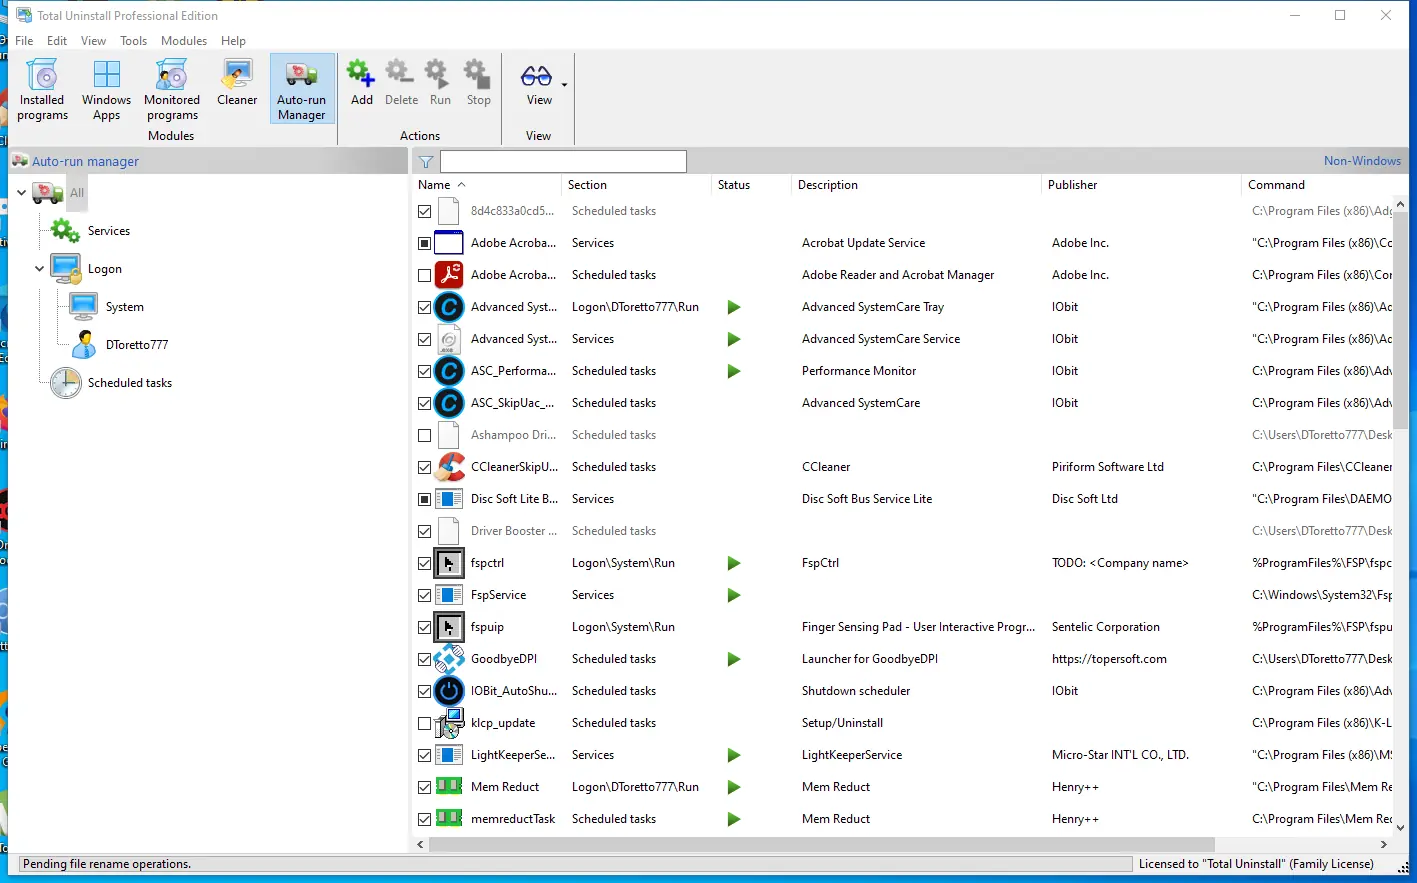Open the View dropdown arrow

coord(564,85)
